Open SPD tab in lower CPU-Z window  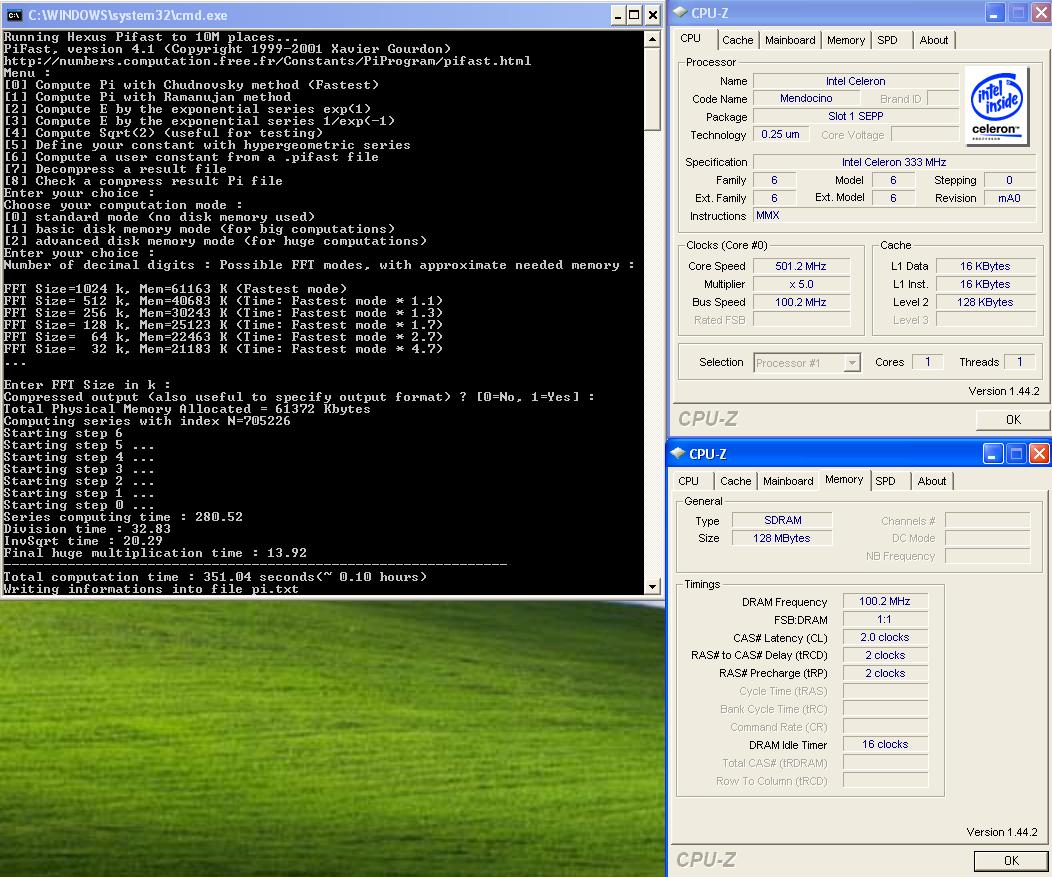885,481
